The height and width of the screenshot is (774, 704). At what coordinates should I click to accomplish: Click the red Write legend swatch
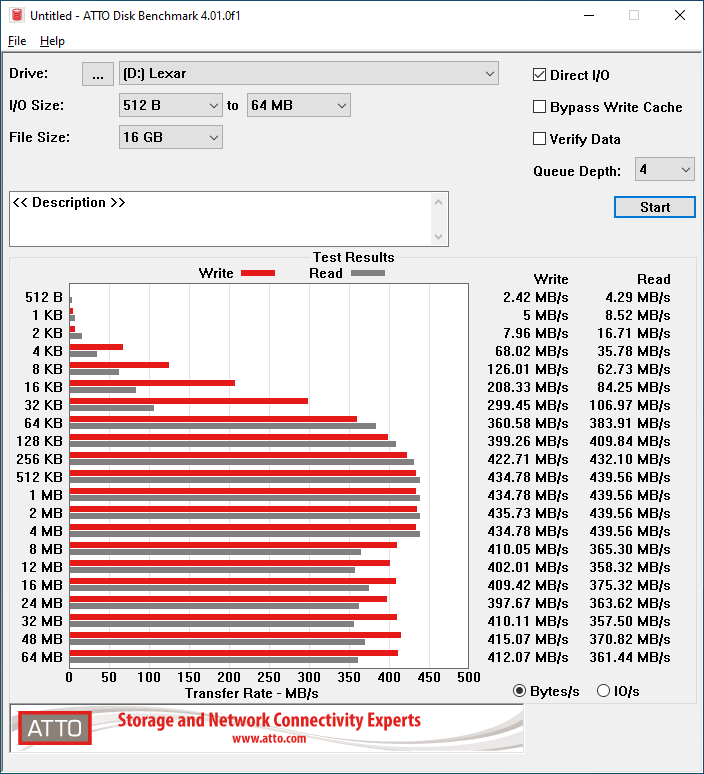coord(258,273)
